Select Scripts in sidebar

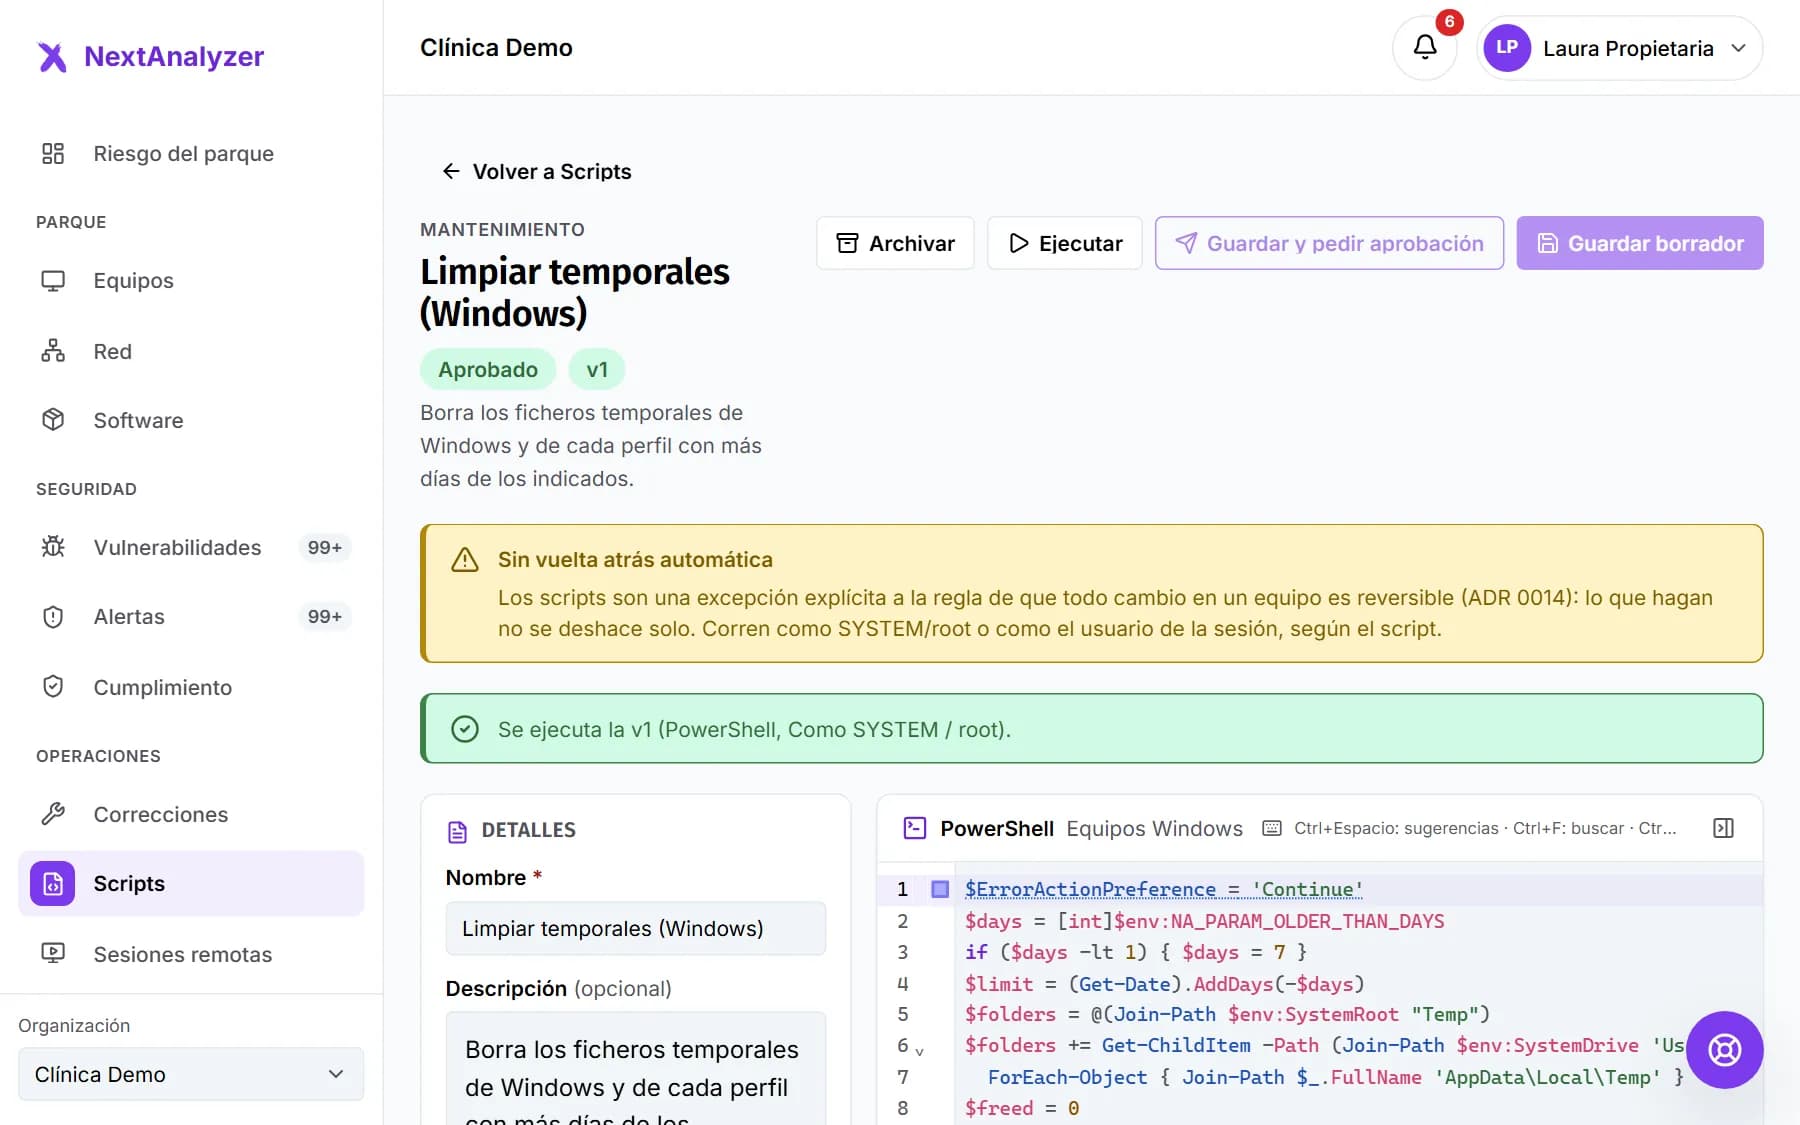tap(191, 883)
